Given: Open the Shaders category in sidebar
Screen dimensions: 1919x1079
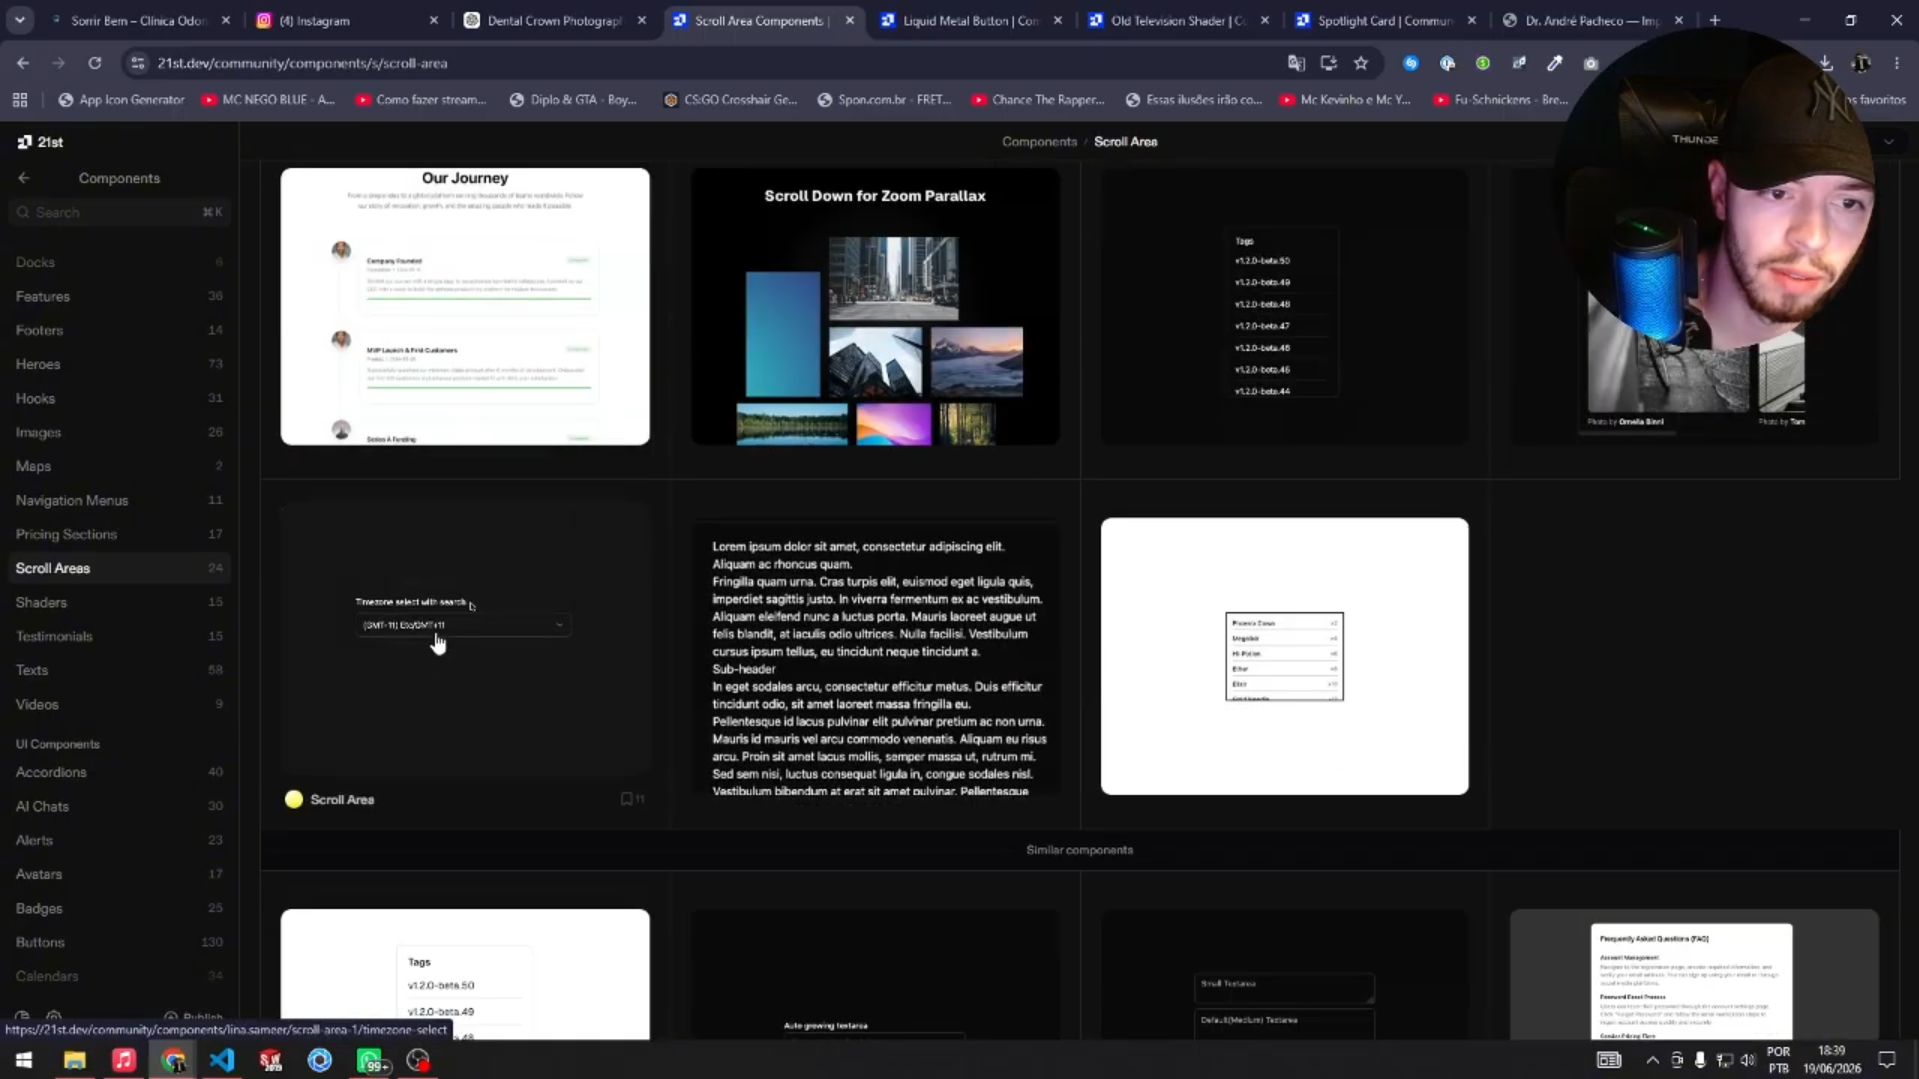Looking at the screenshot, I should pos(119,602).
